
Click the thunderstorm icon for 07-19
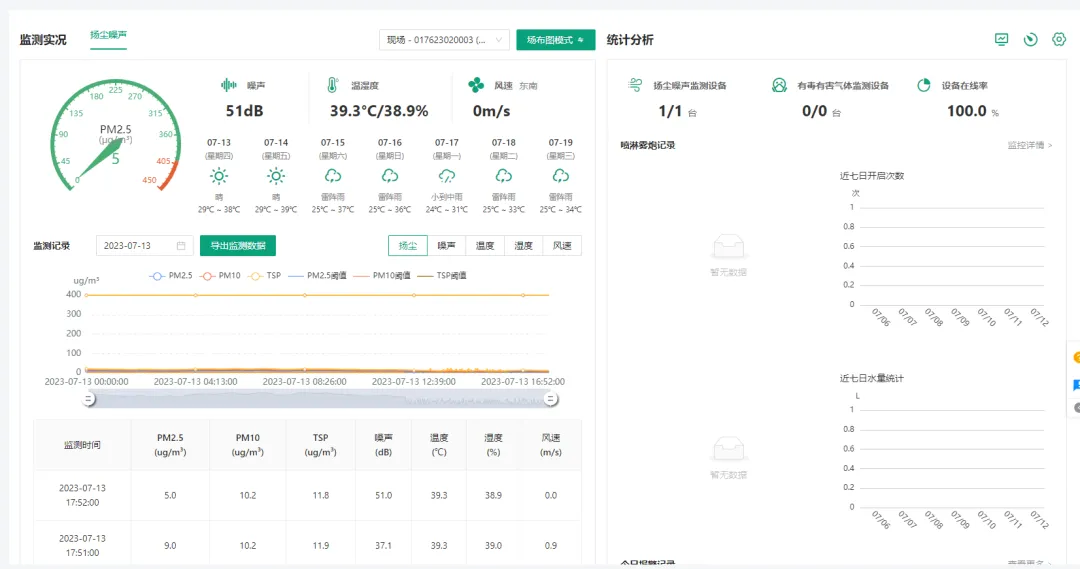(561, 176)
